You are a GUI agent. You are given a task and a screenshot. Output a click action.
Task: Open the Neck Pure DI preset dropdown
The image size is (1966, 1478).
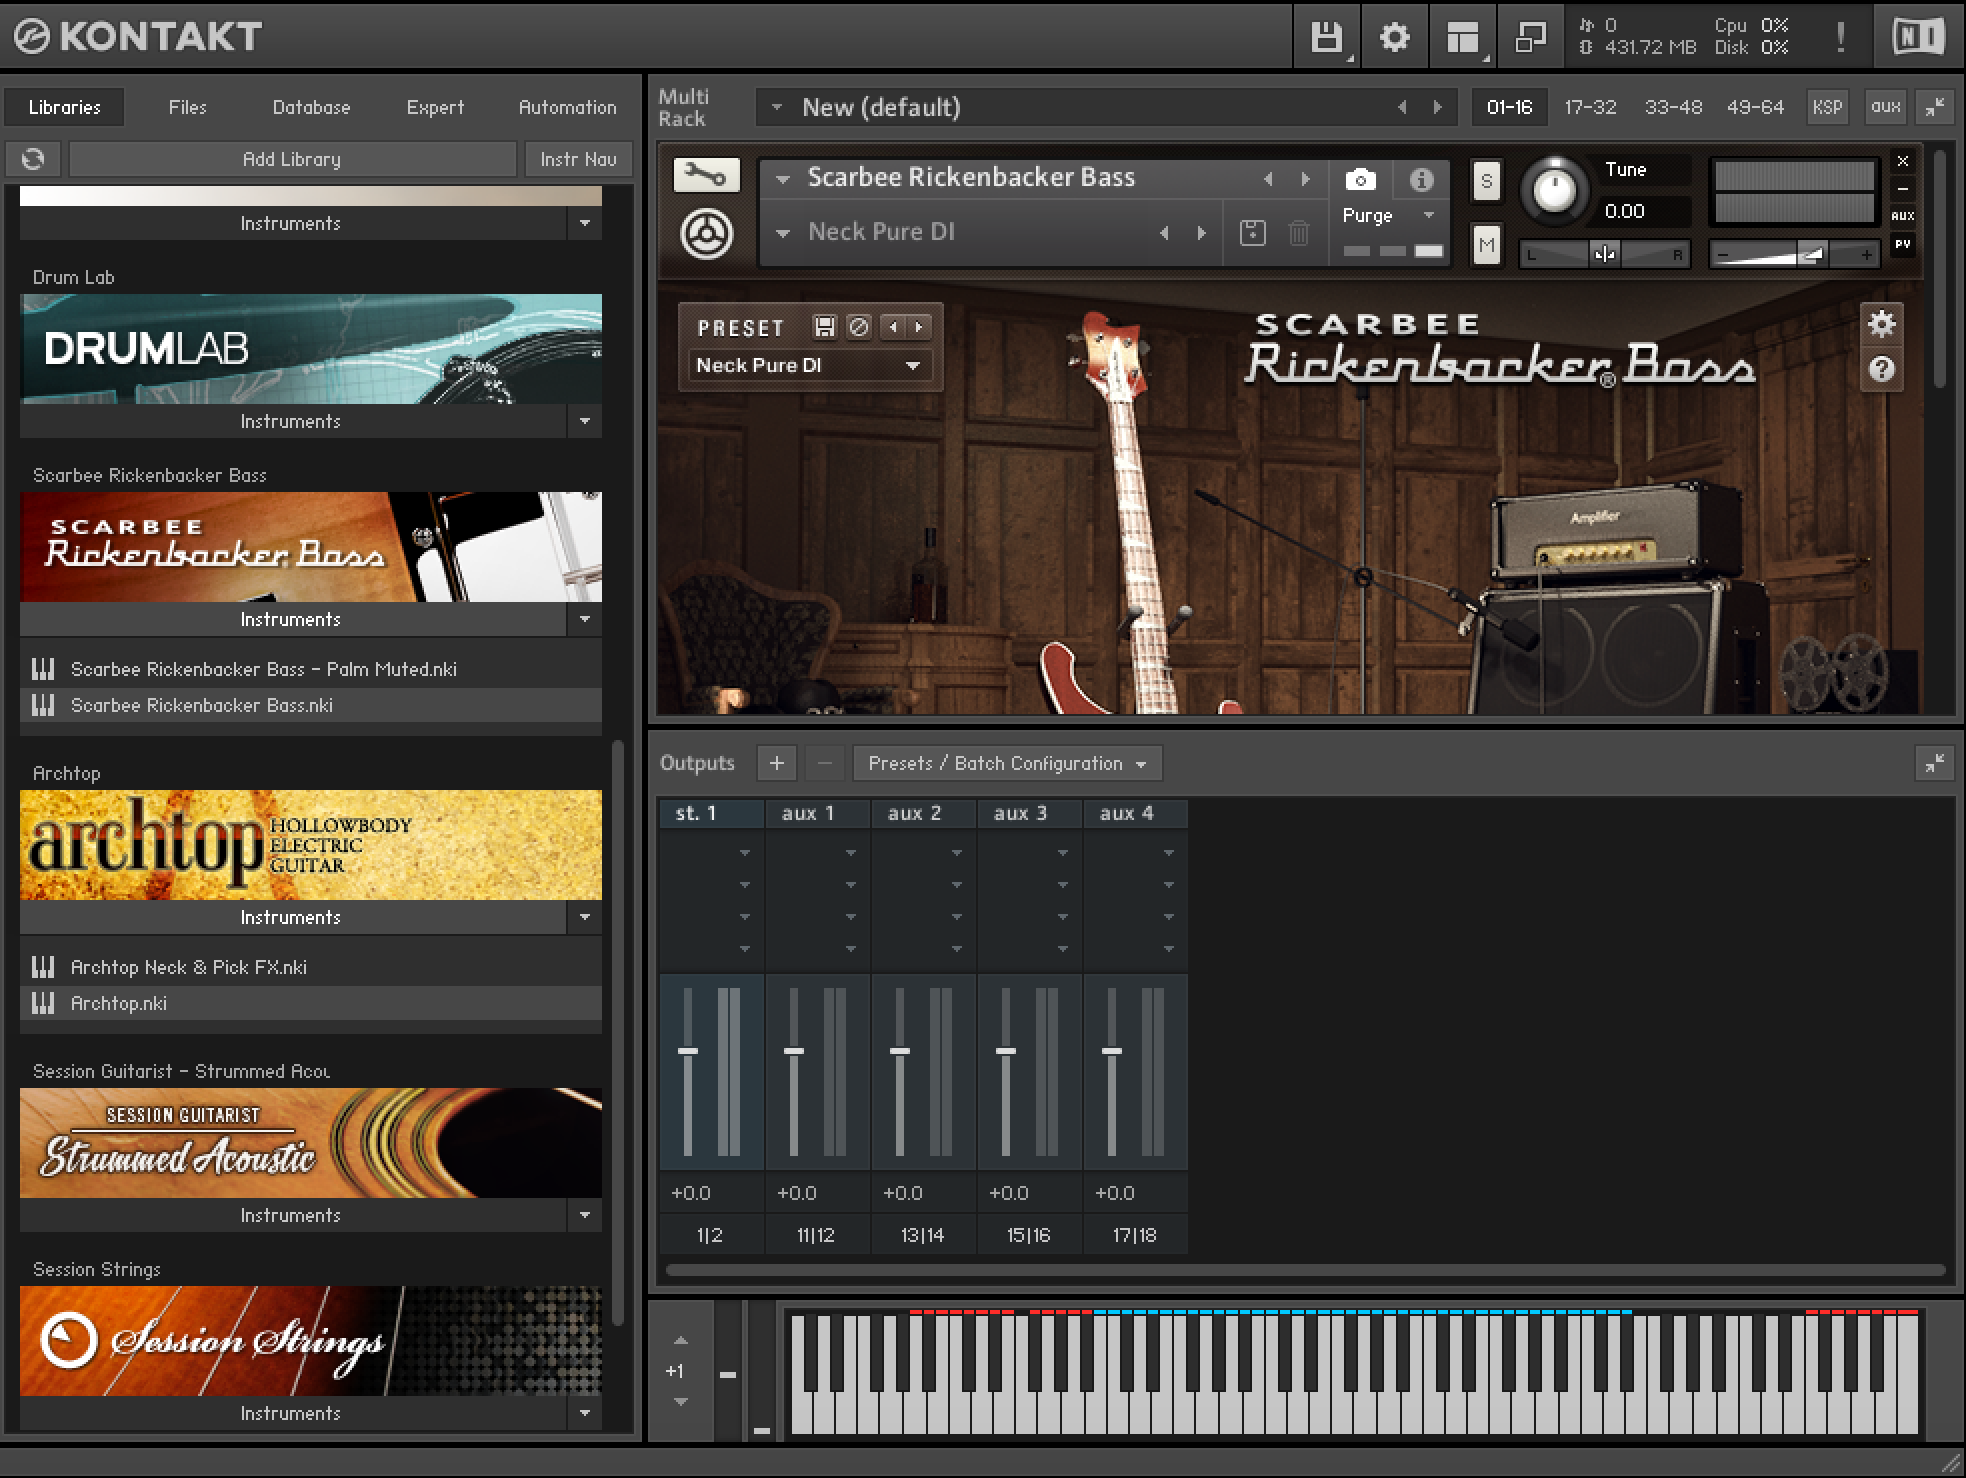click(808, 365)
